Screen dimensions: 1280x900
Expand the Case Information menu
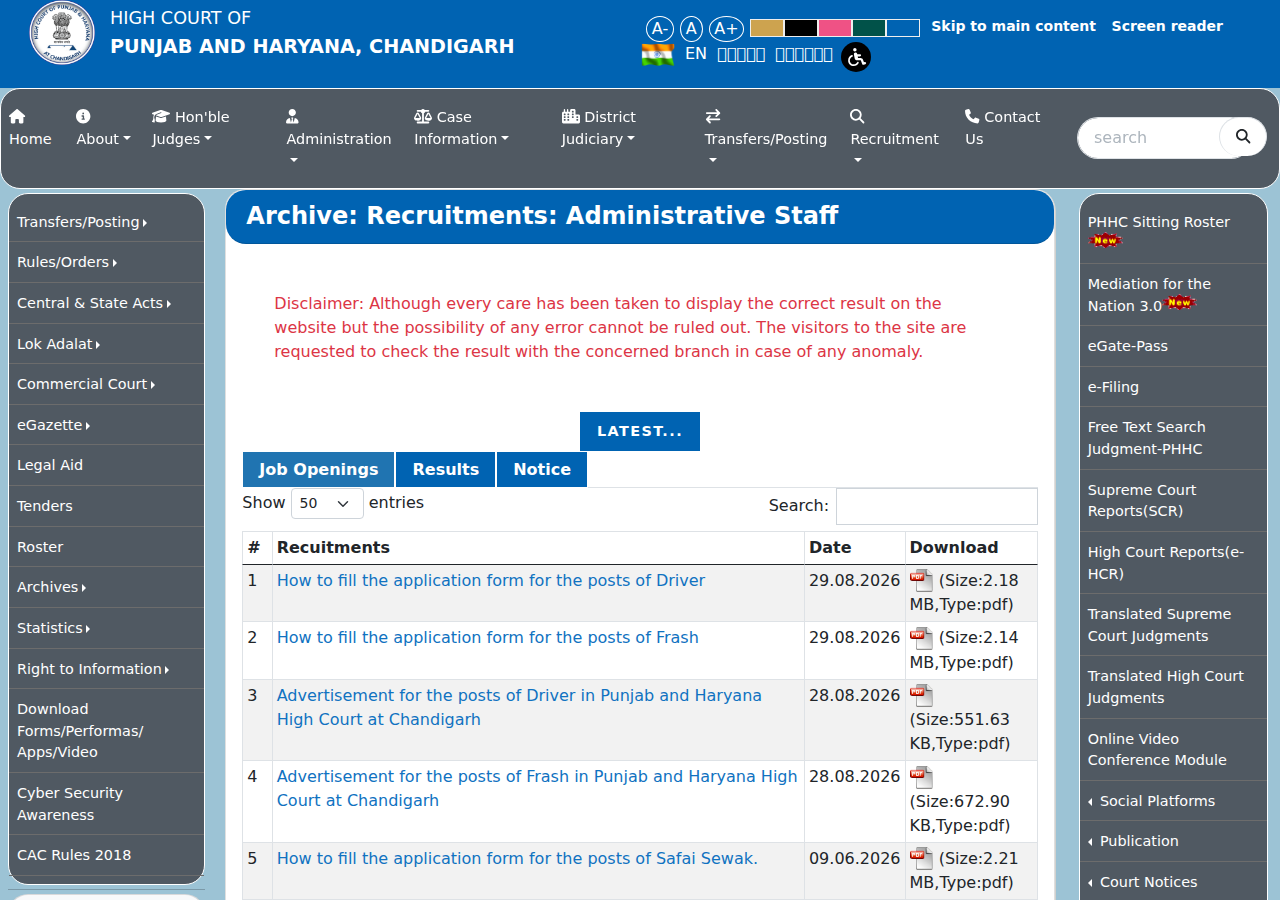[461, 128]
